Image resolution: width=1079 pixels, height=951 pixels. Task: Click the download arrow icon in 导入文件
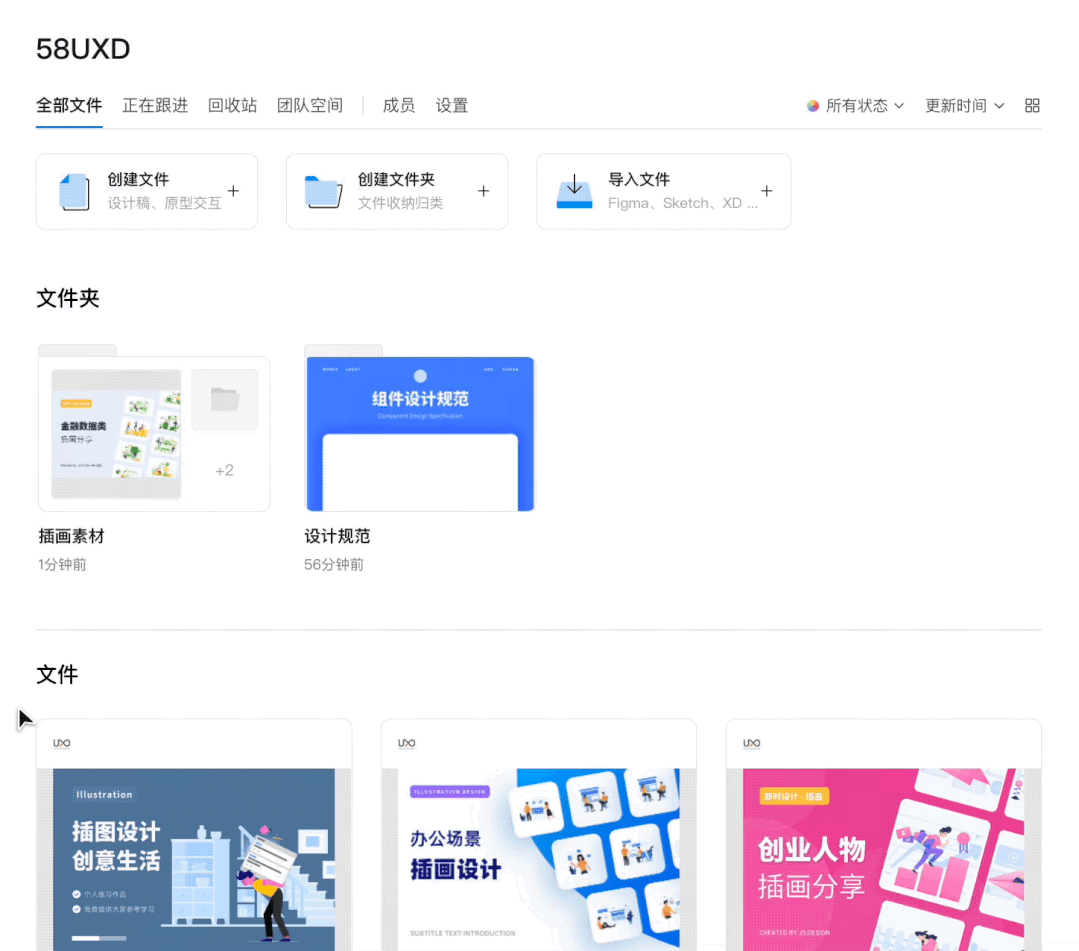click(575, 191)
